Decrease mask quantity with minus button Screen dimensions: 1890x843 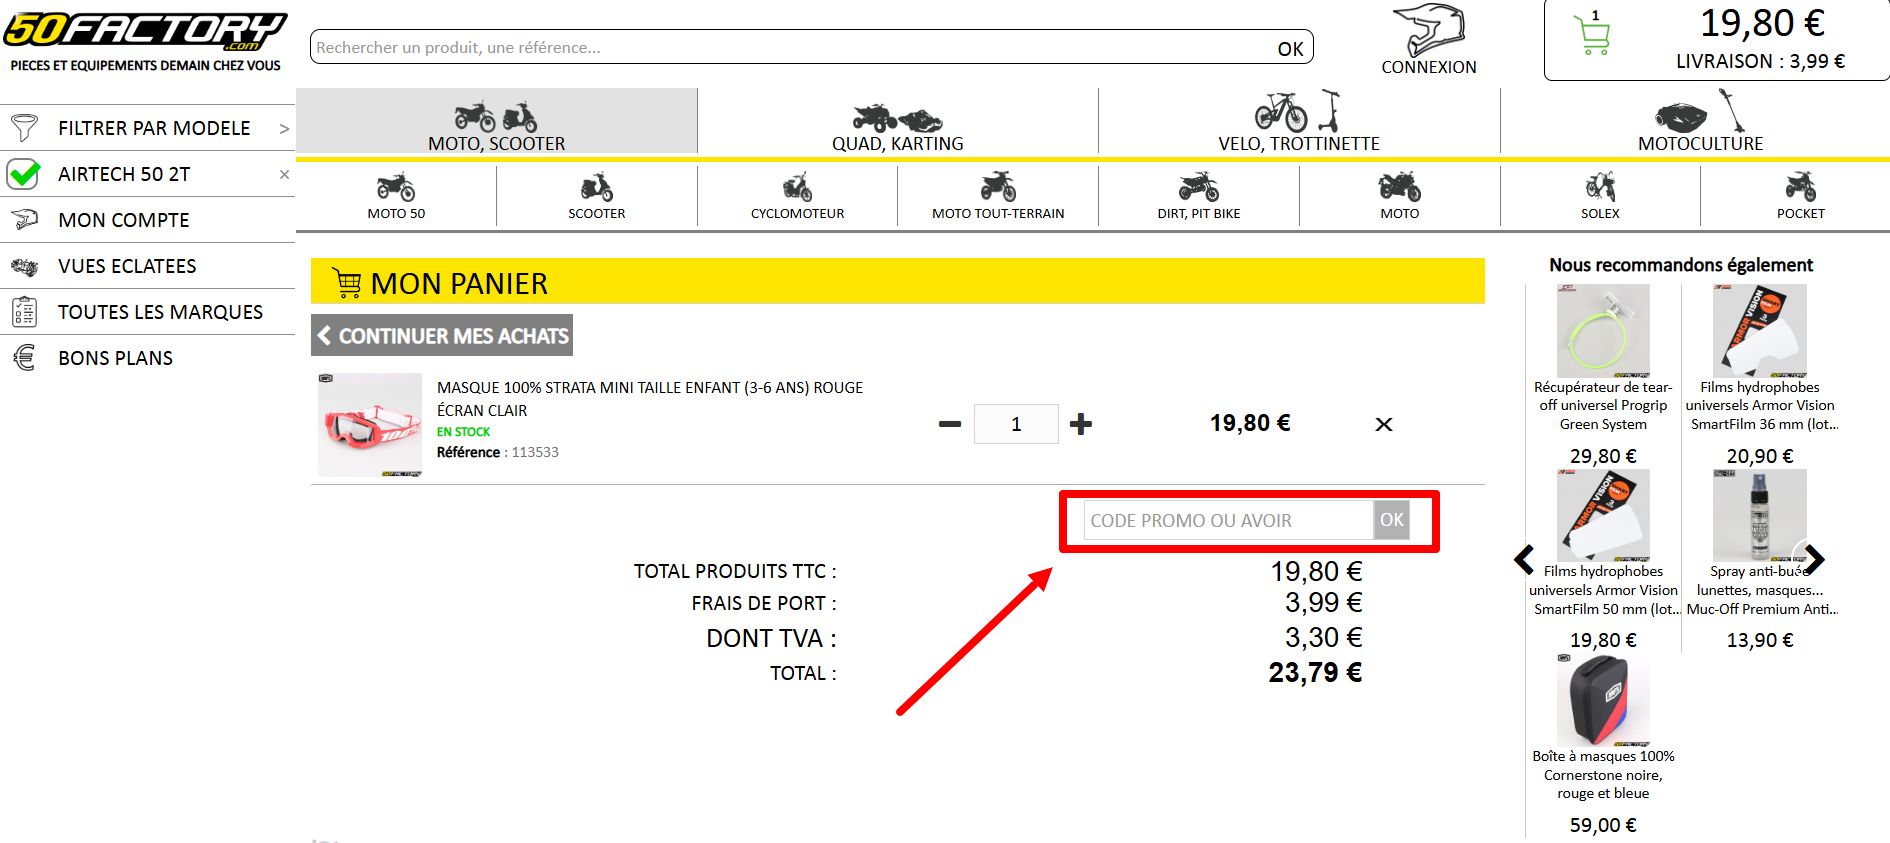pyautogui.click(x=950, y=424)
